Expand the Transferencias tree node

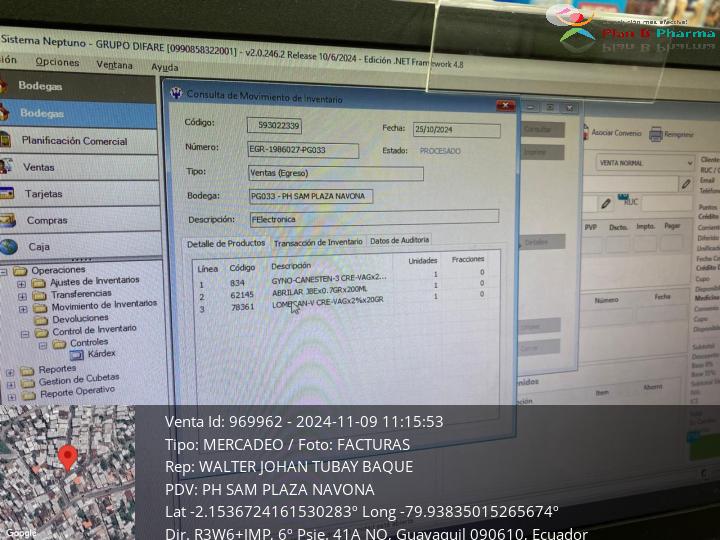point(22,297)
